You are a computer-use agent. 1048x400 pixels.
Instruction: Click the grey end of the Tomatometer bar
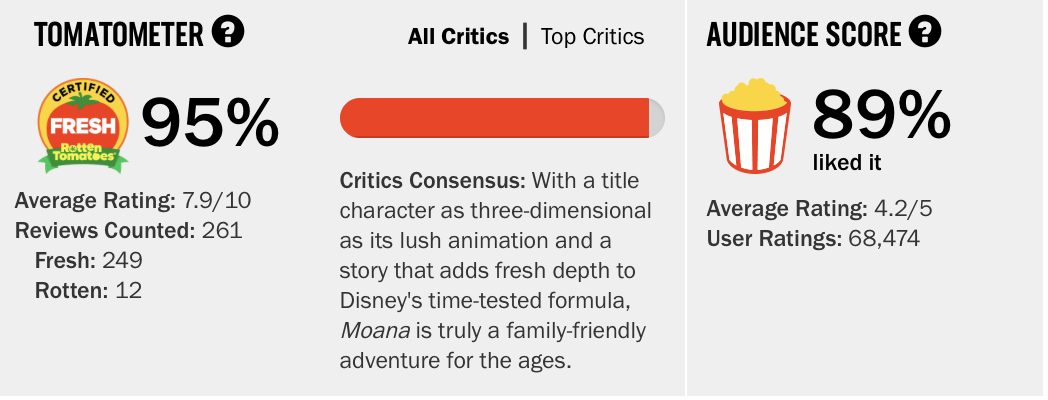click(x=657, y=118)
